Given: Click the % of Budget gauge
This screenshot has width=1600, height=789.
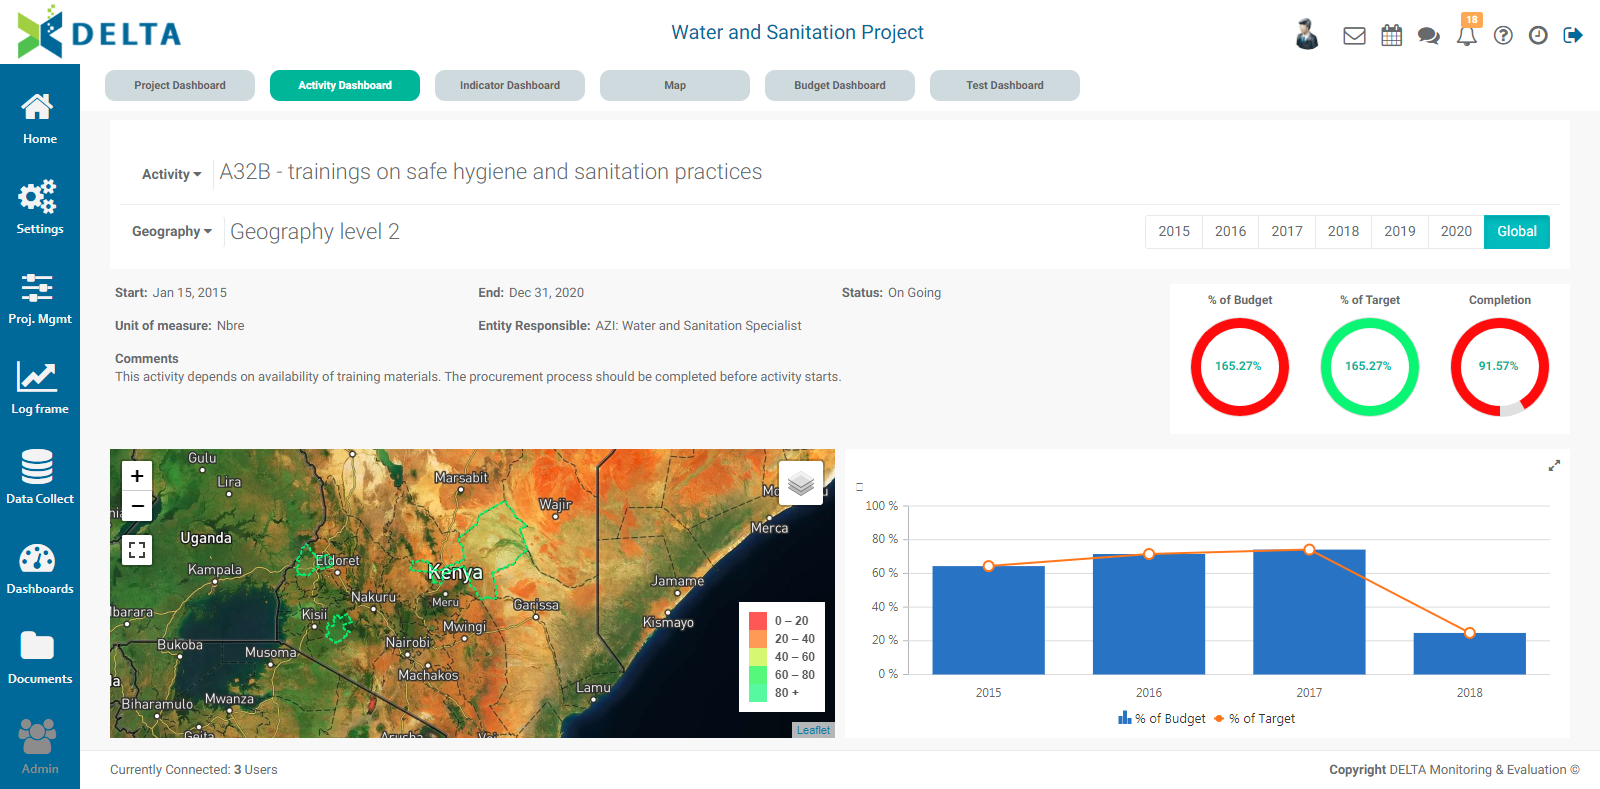Looking at the screenshot, I should tap(1239, 367).
